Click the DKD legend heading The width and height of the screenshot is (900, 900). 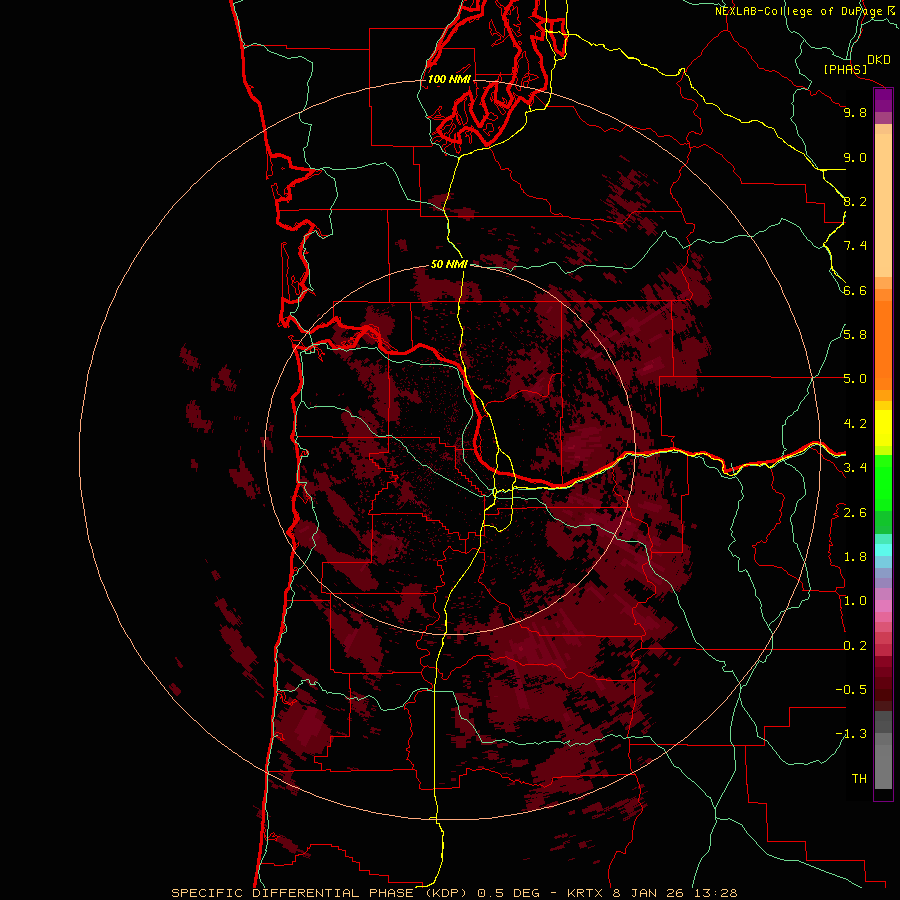[879, 60]
